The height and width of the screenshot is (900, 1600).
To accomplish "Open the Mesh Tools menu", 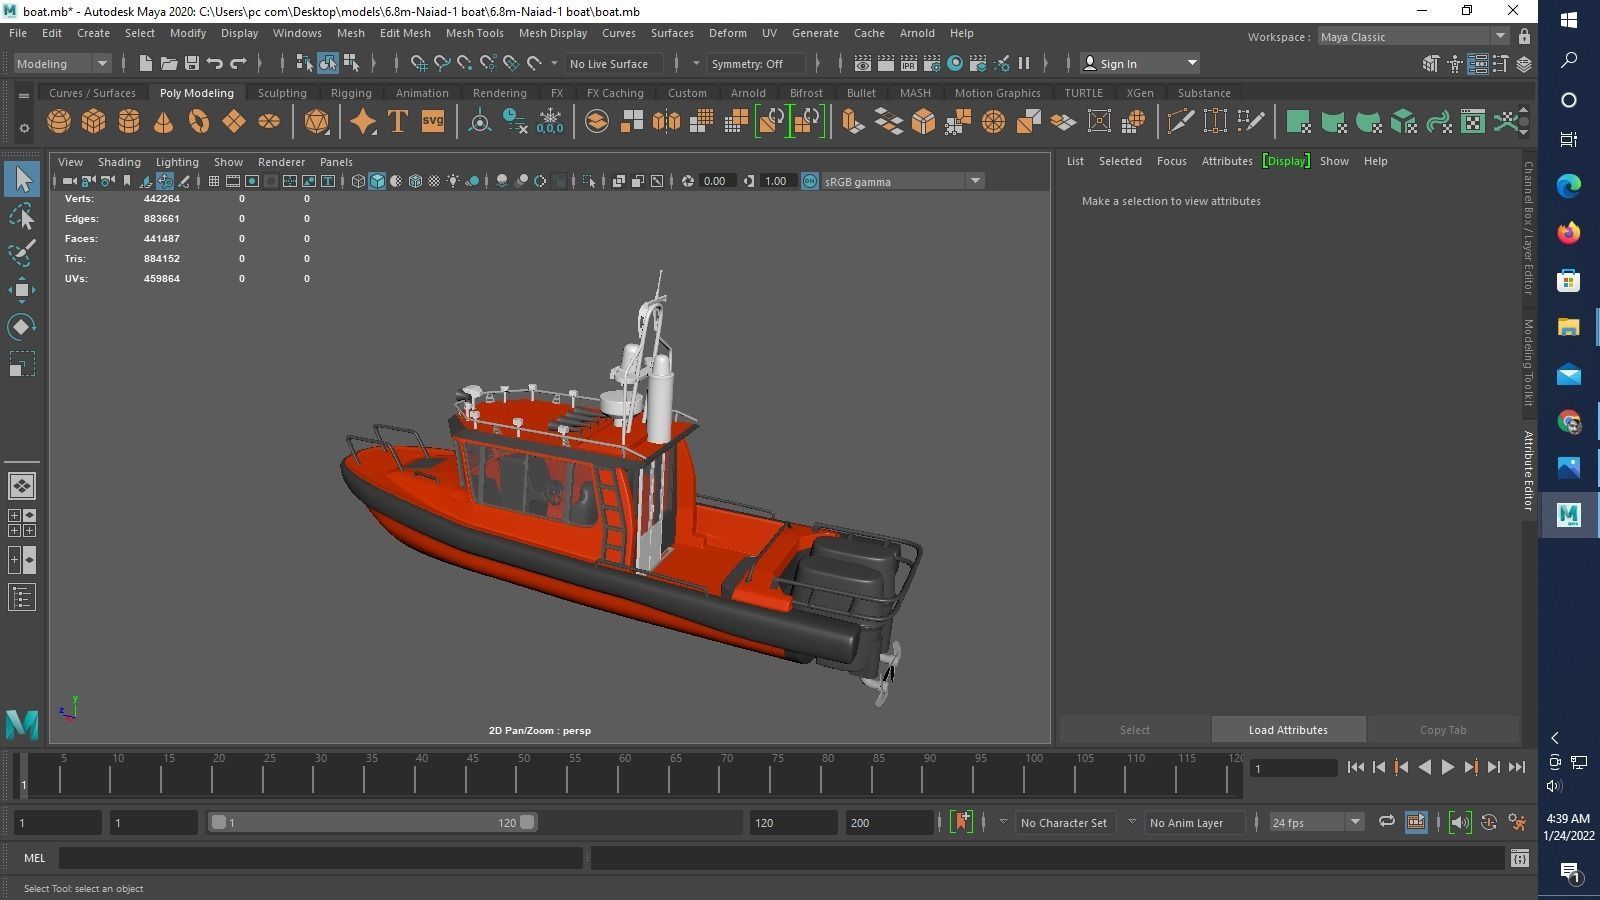I will pos(474,33).
